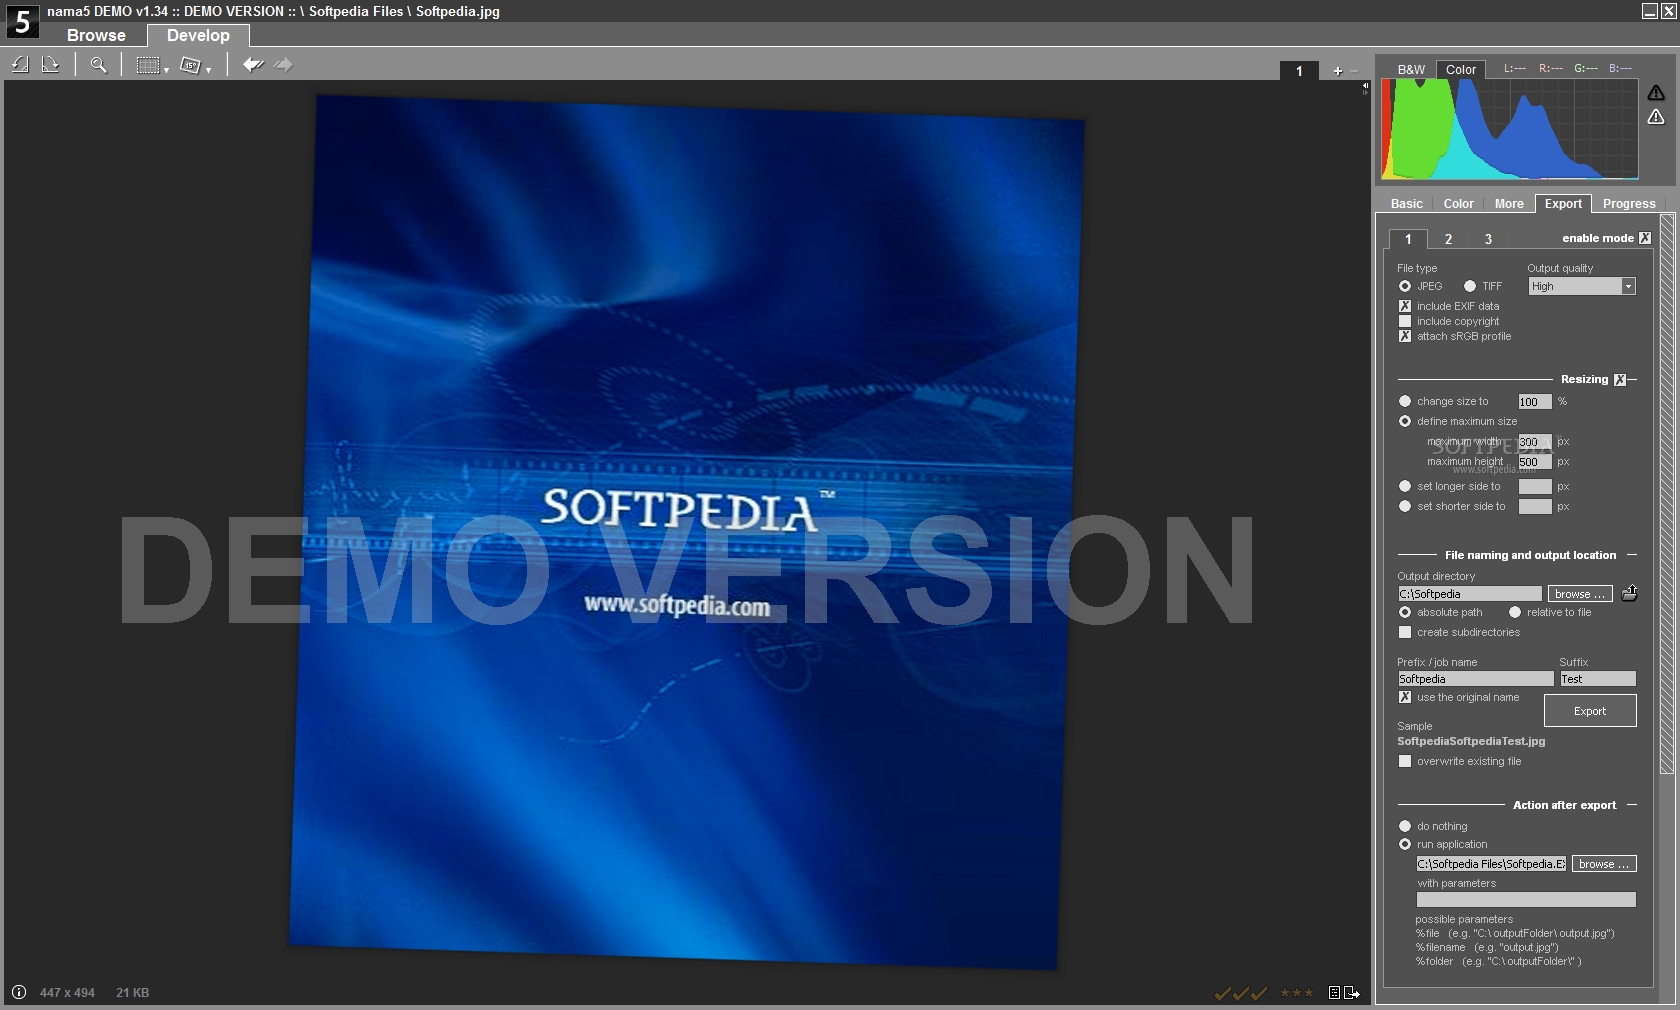
Task: Select absolute path option
Action: pyautogui.click(x=1405, y=612)
